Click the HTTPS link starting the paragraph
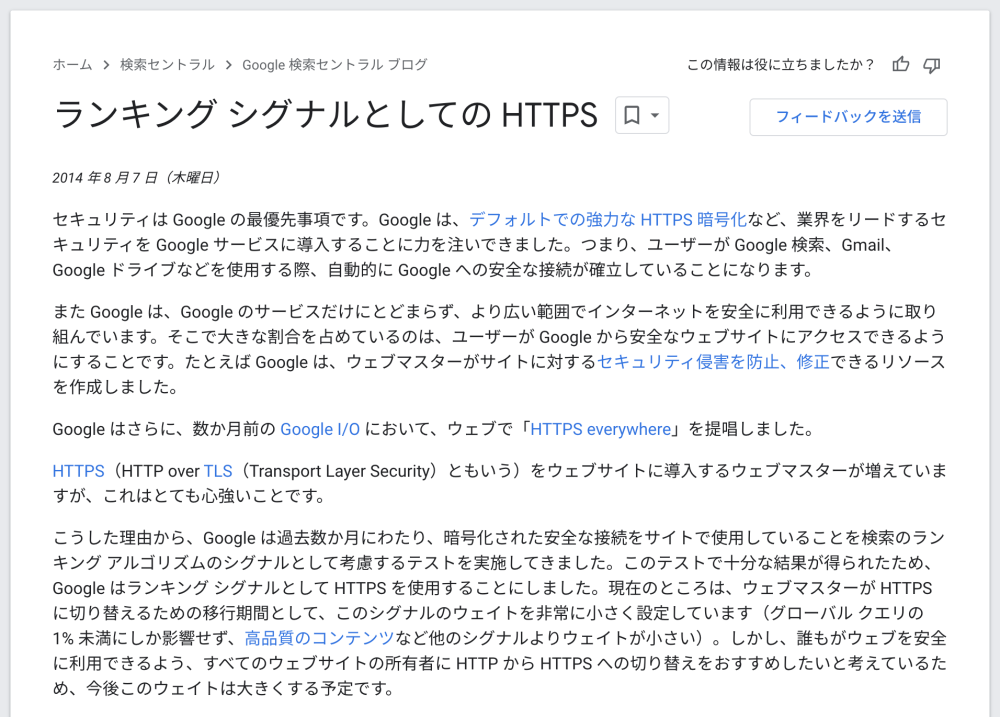Screen dimensions: 1000x717 tap(78, 471)
